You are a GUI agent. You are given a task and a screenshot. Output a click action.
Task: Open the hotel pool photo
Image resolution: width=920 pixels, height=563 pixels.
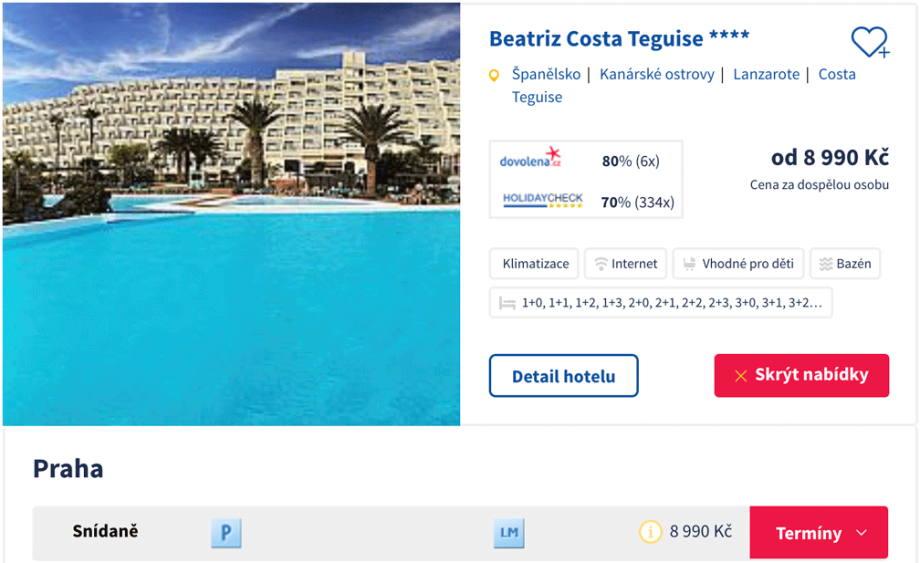[231, 215]
